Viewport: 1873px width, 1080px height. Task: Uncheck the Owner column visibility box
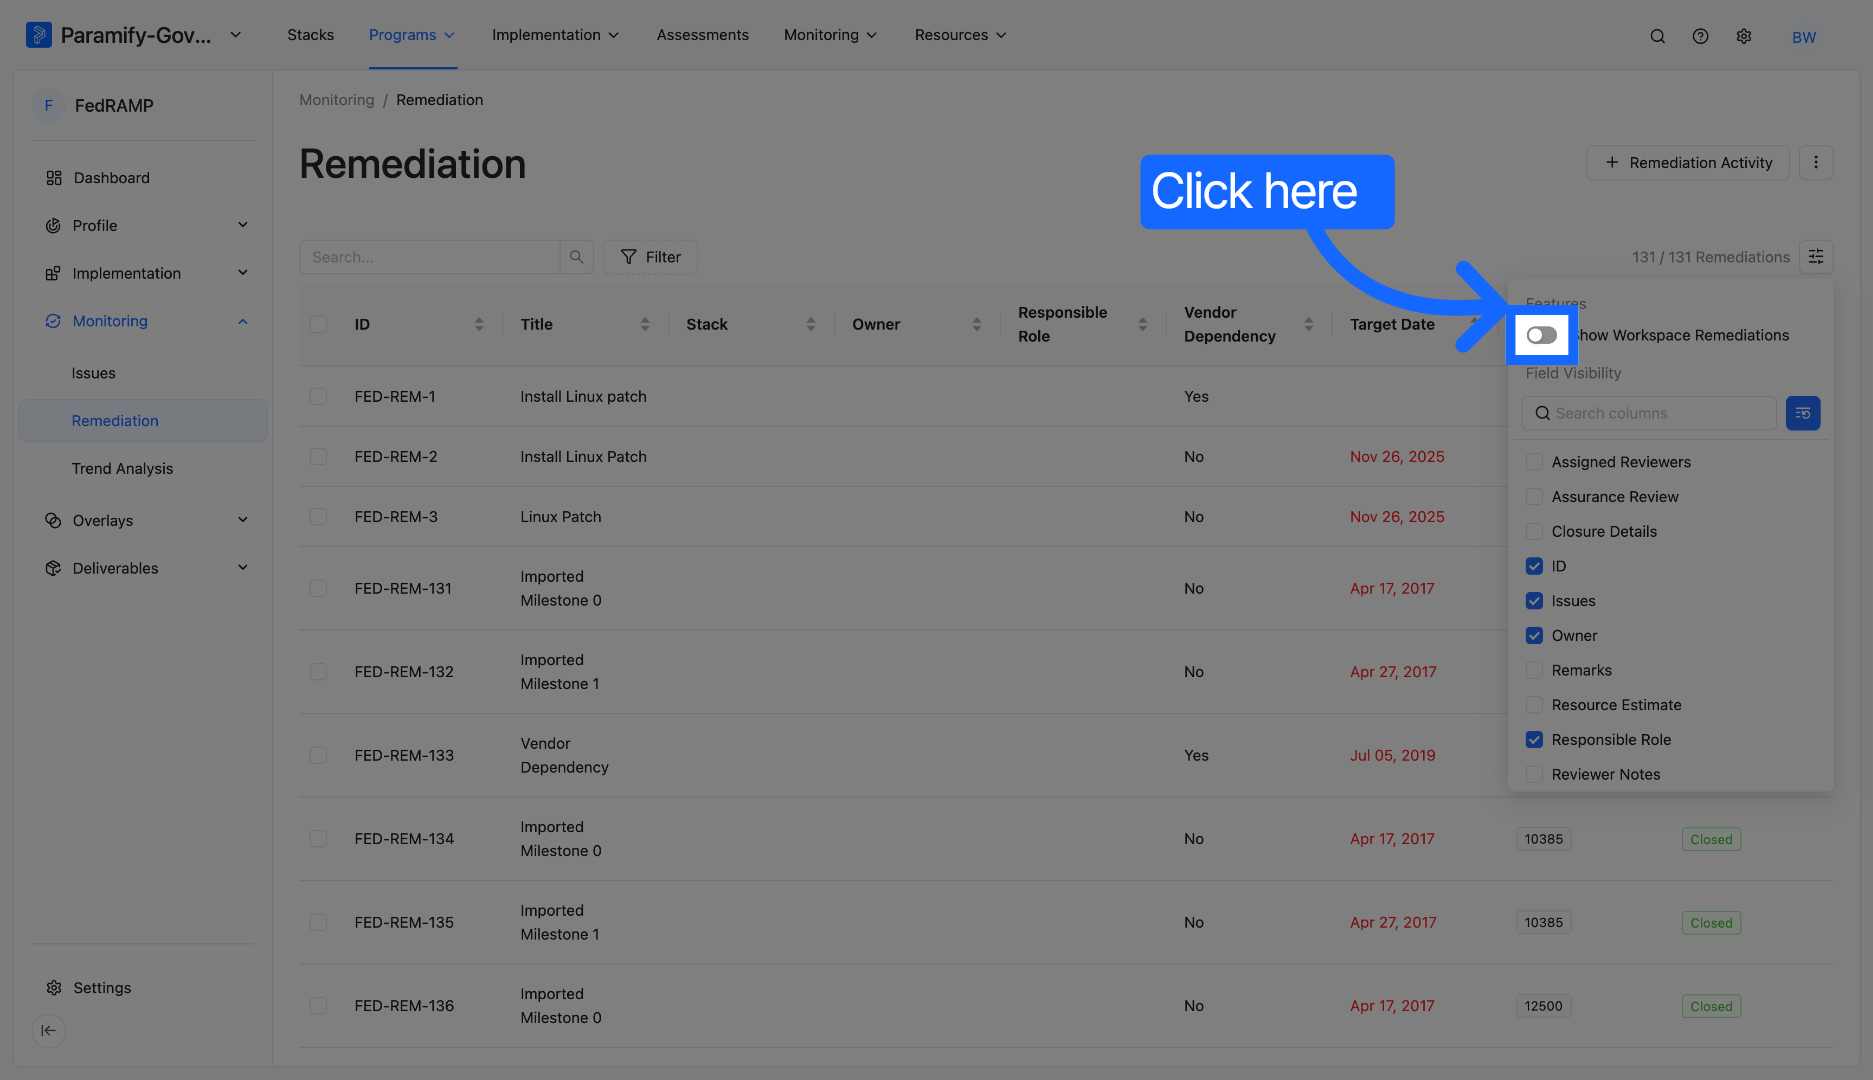point(1534,636)
